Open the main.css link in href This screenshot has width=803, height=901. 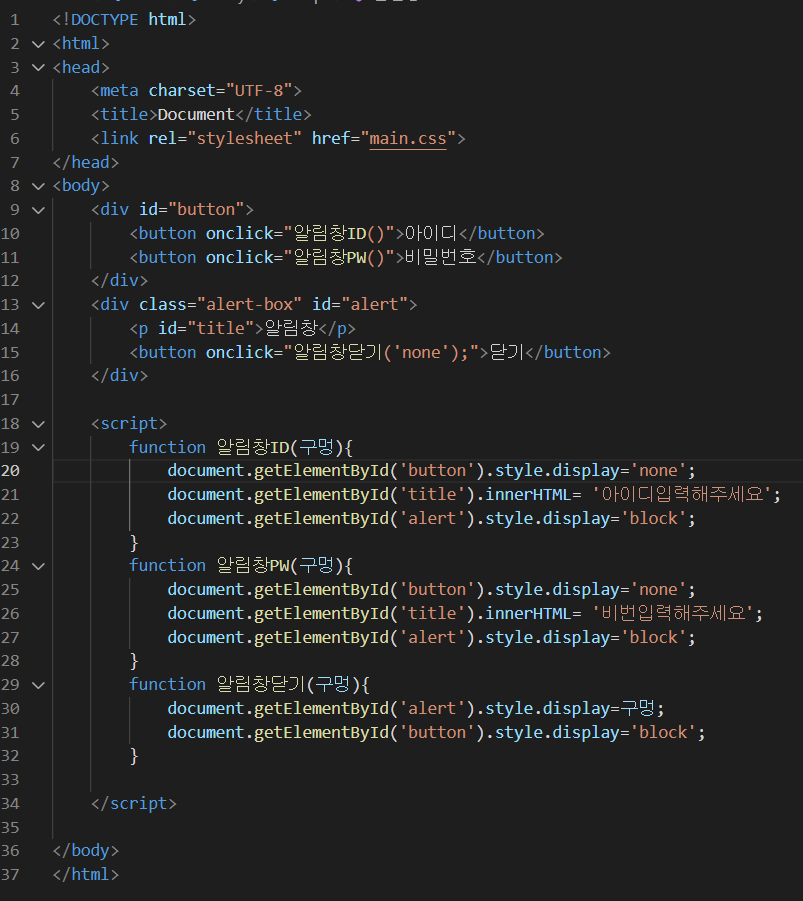click(x=408, y=138)
